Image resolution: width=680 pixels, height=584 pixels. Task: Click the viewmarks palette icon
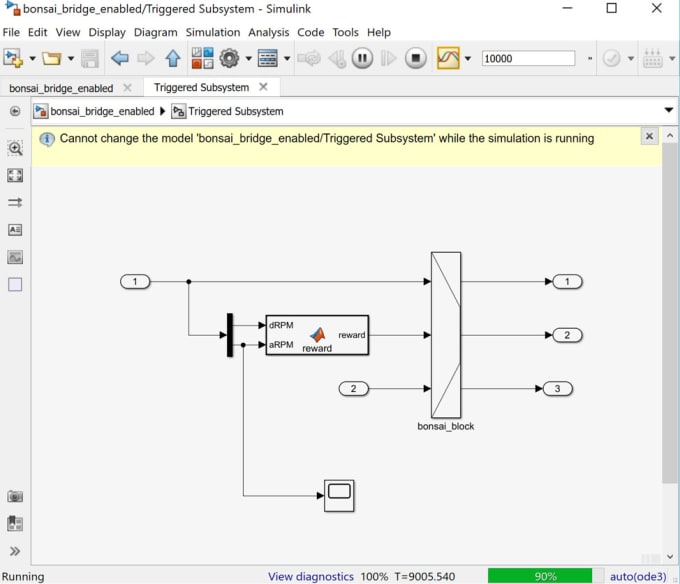[x=15, y=523]
